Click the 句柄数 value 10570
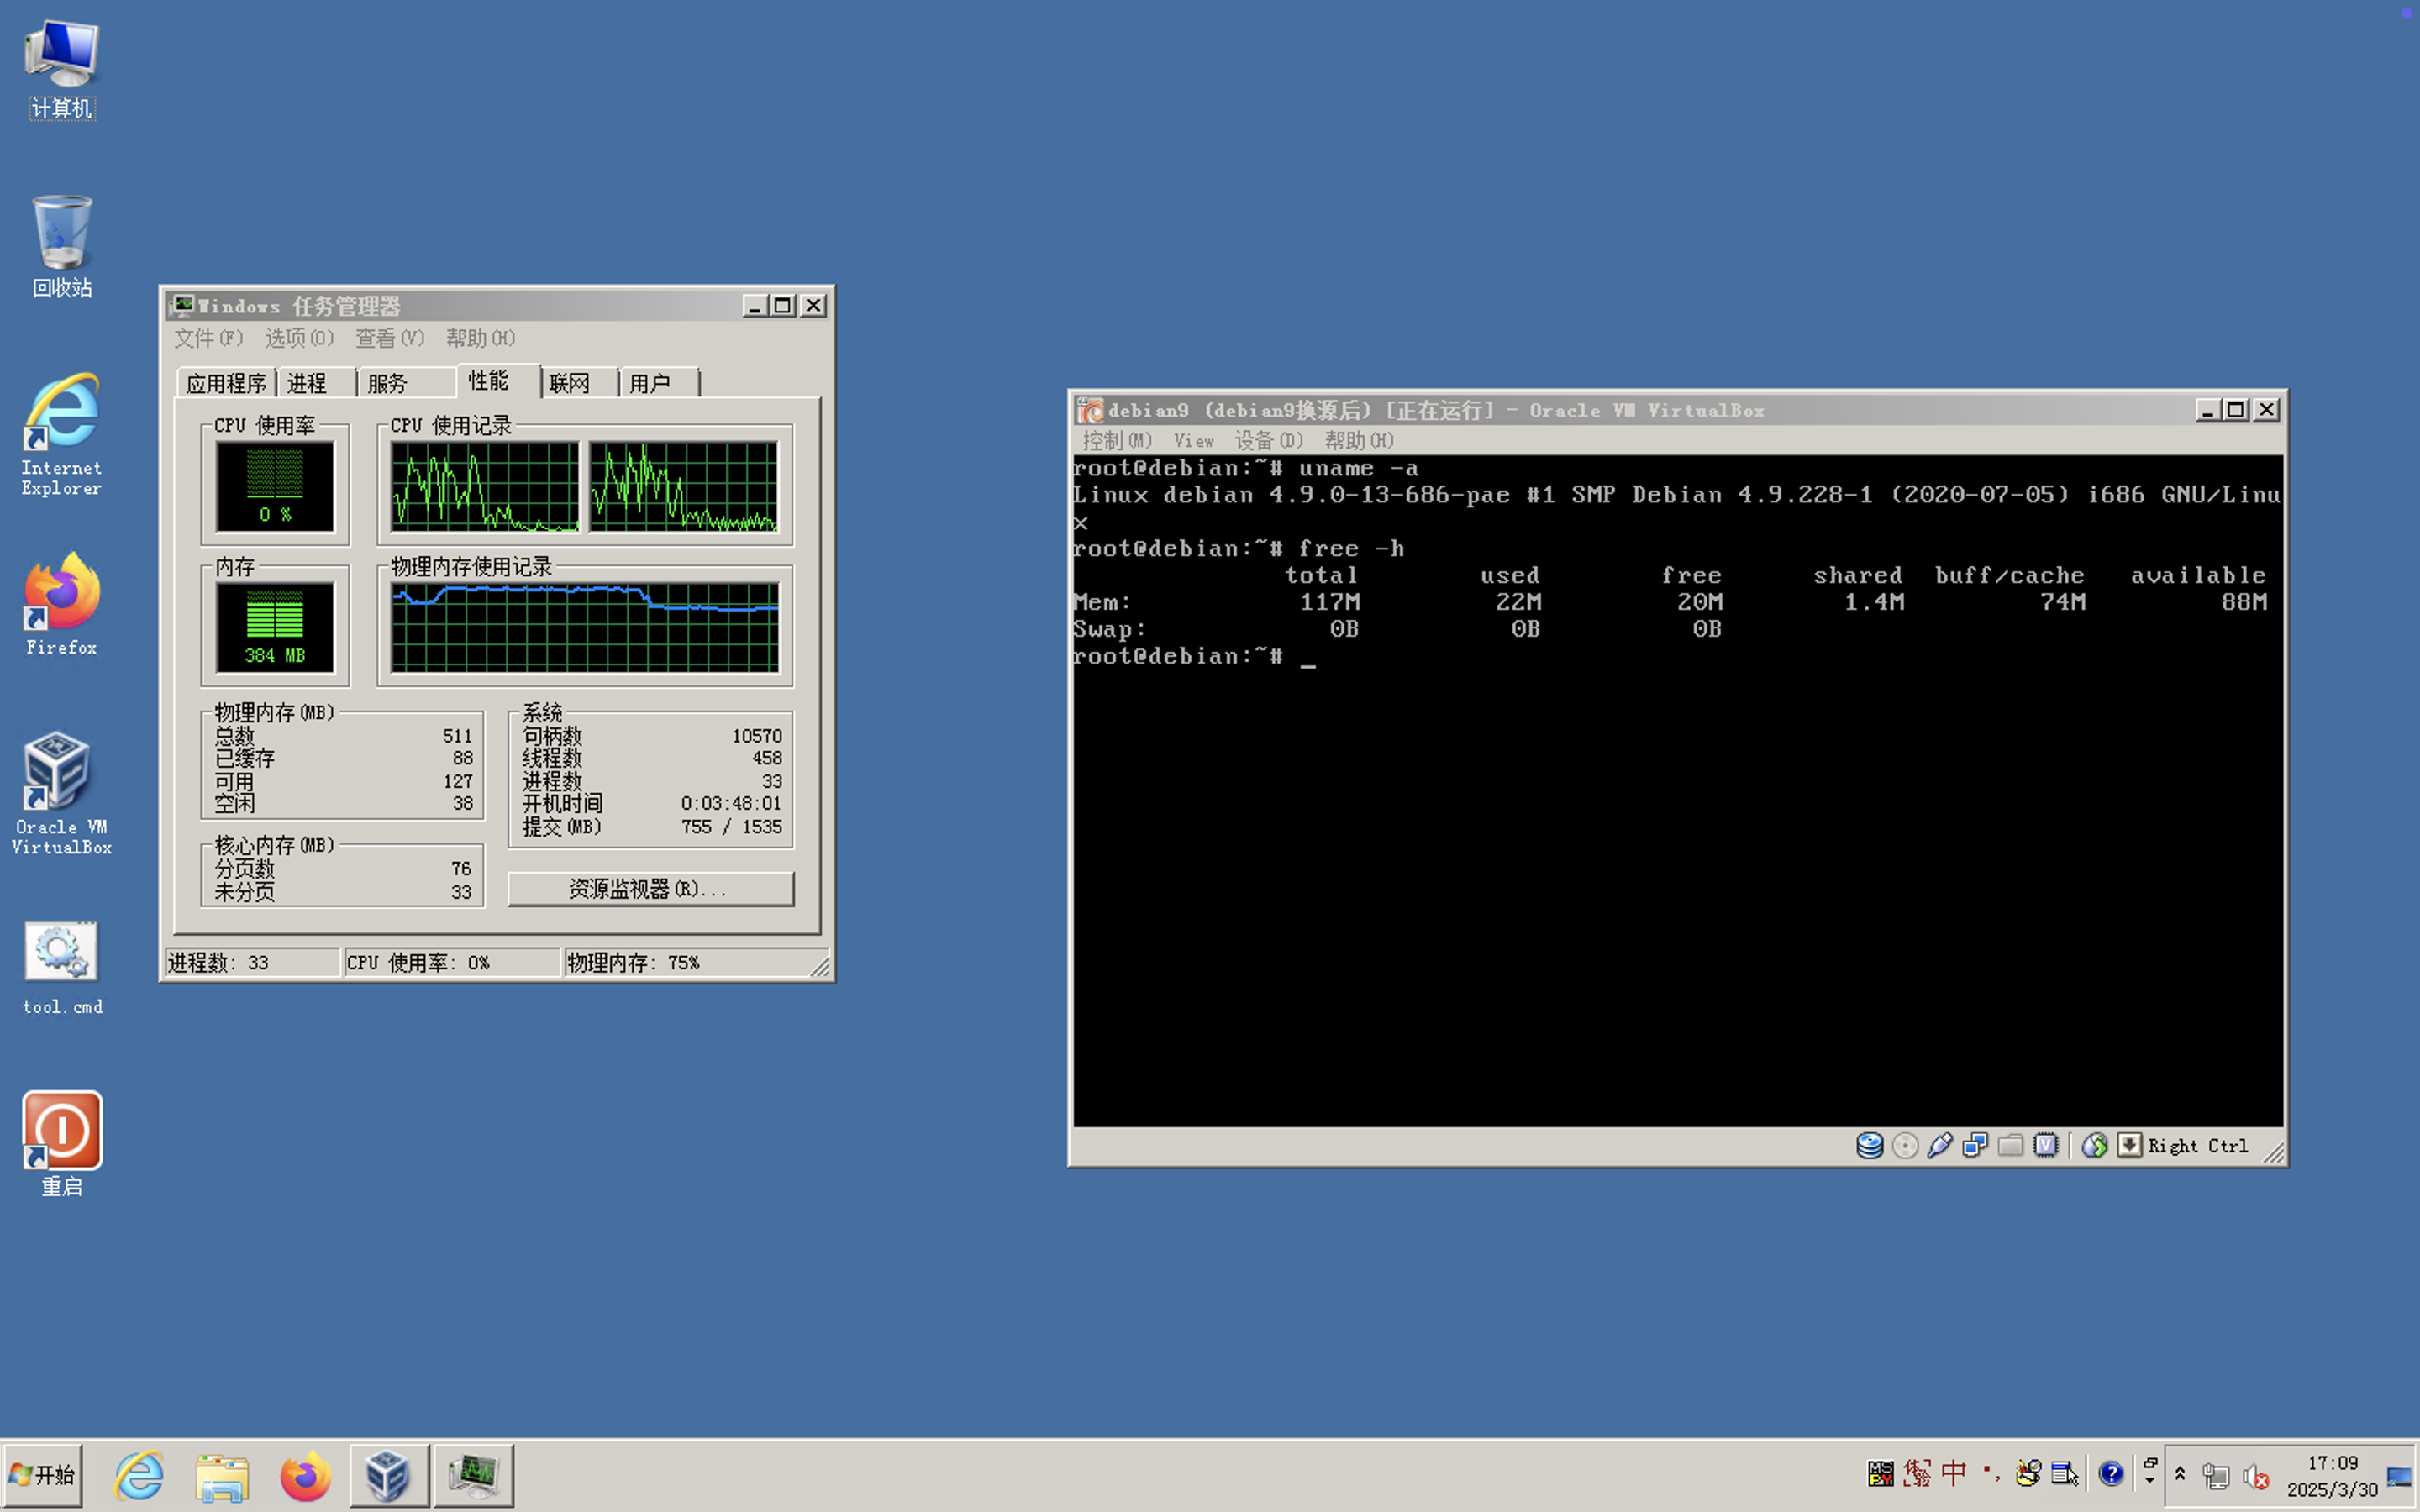Image resolution: width=2420 pixels, height=1512 pixels. click(757, 736)
